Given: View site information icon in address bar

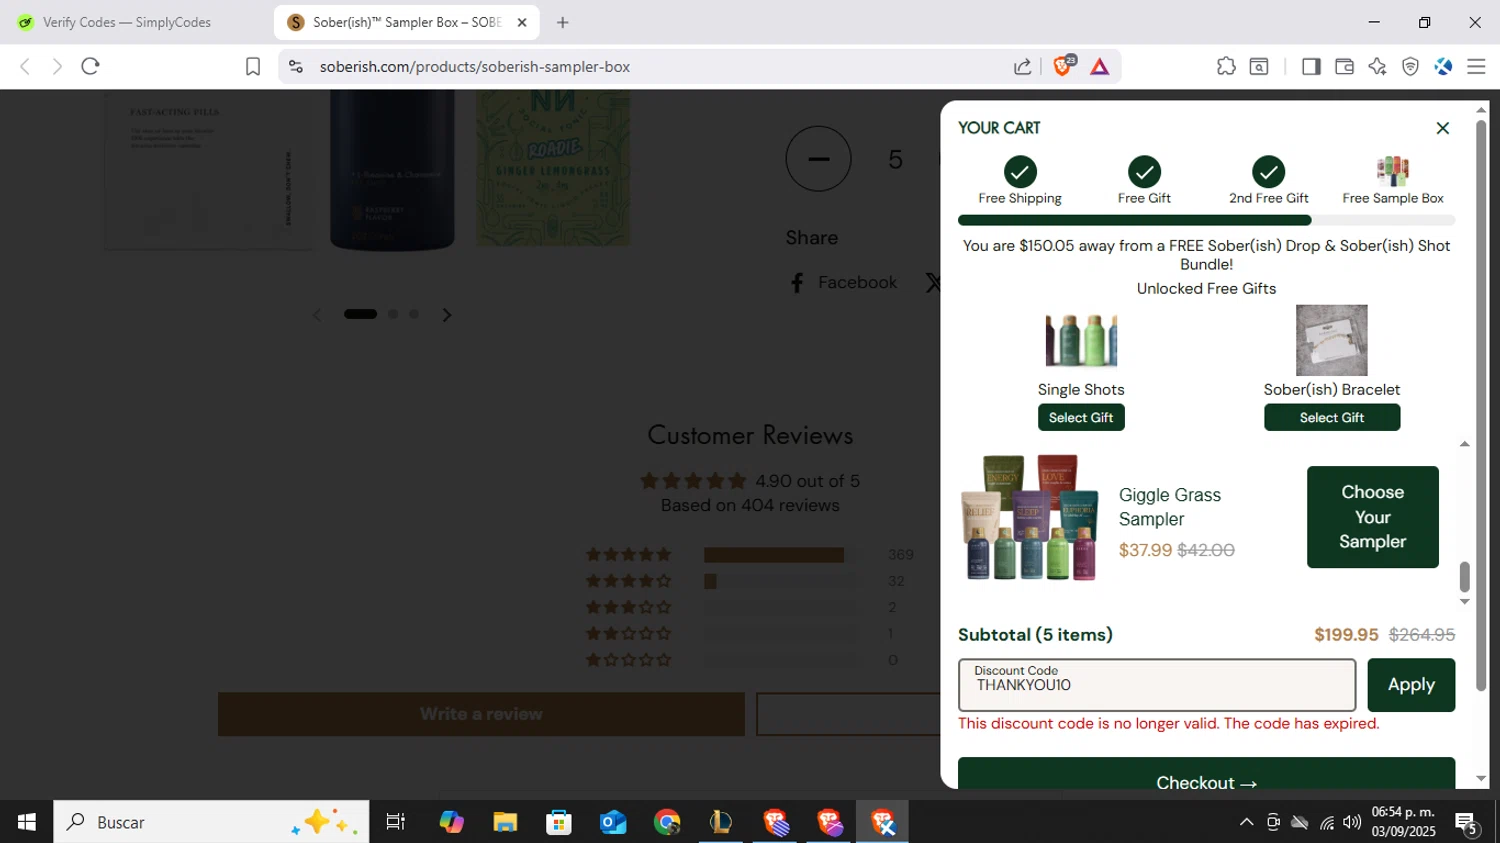Looking at the screenshot, I should 295,67.
